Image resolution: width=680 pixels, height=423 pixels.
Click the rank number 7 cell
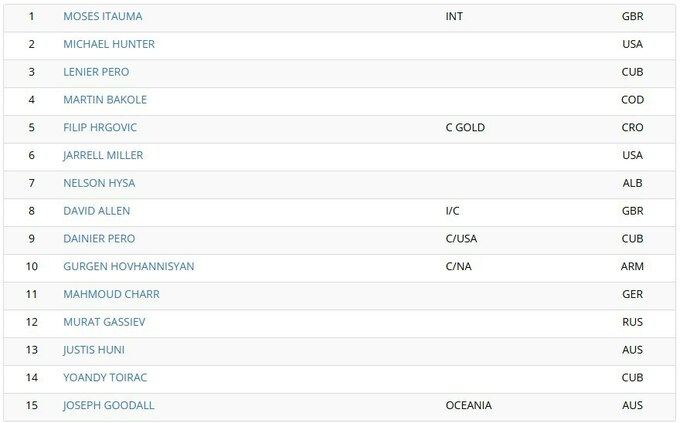[x=32, y=183]
